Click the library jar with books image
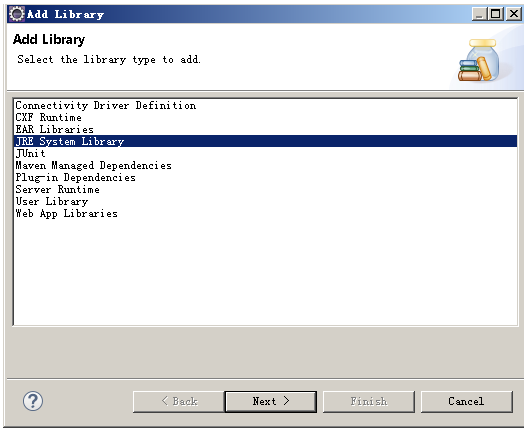The image size is (524, 428). [x=479, y=60]
